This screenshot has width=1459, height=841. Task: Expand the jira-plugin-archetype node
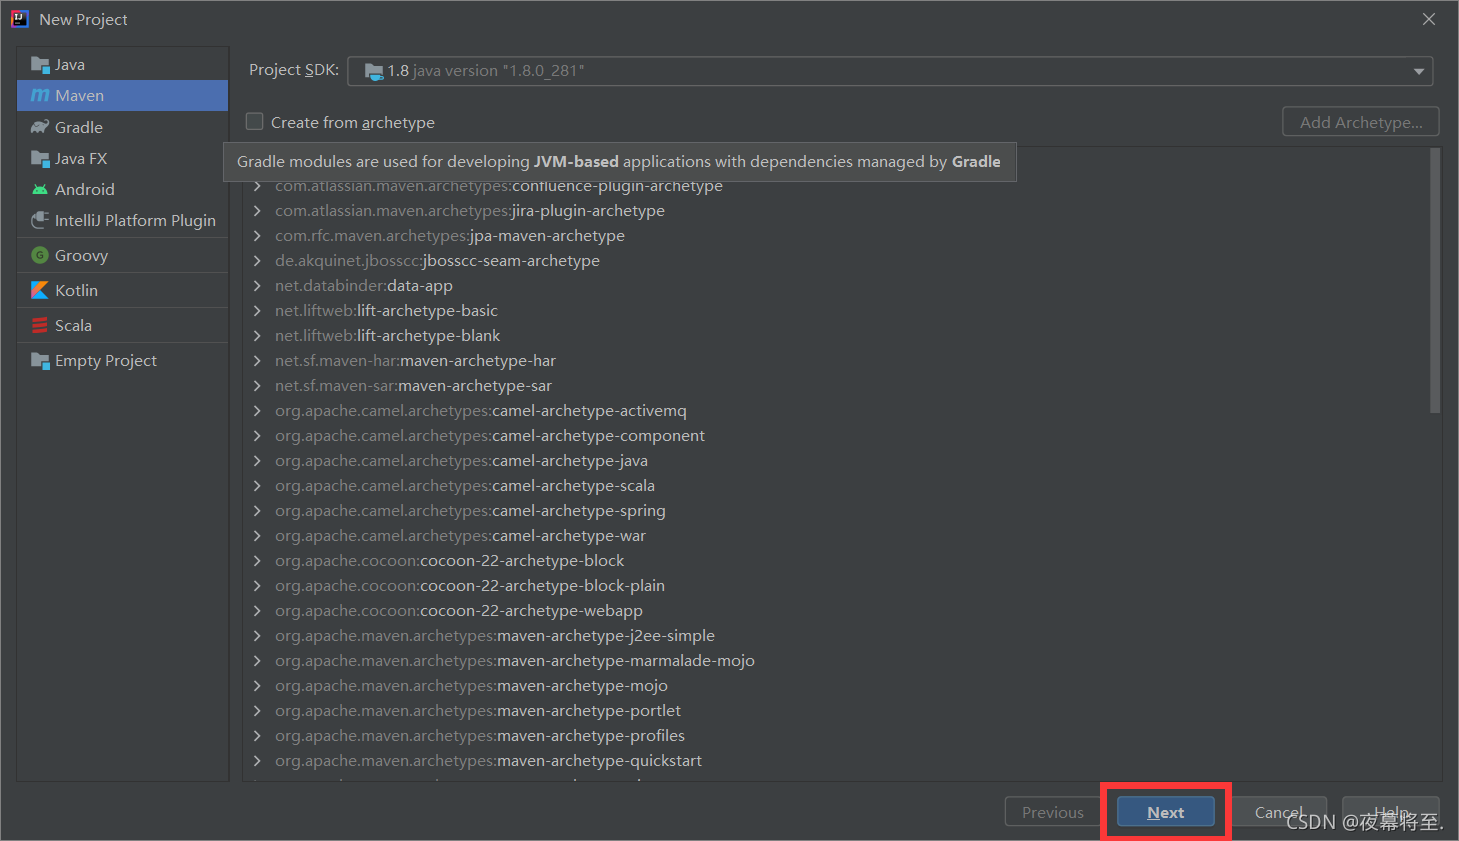tap(257, 210)
